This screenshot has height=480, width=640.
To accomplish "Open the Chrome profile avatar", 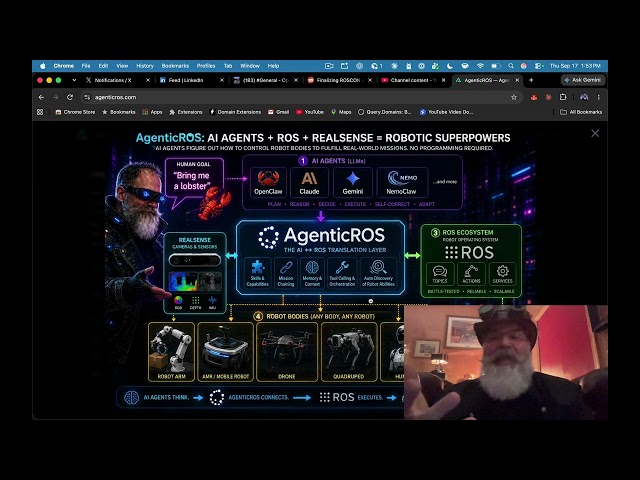I will click(x=584, y=97).
